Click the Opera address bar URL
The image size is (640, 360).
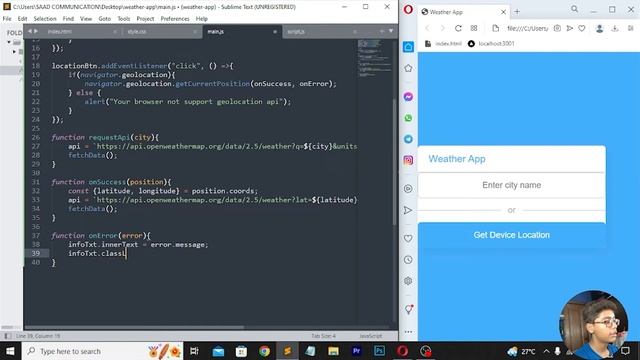click(527, 28)
